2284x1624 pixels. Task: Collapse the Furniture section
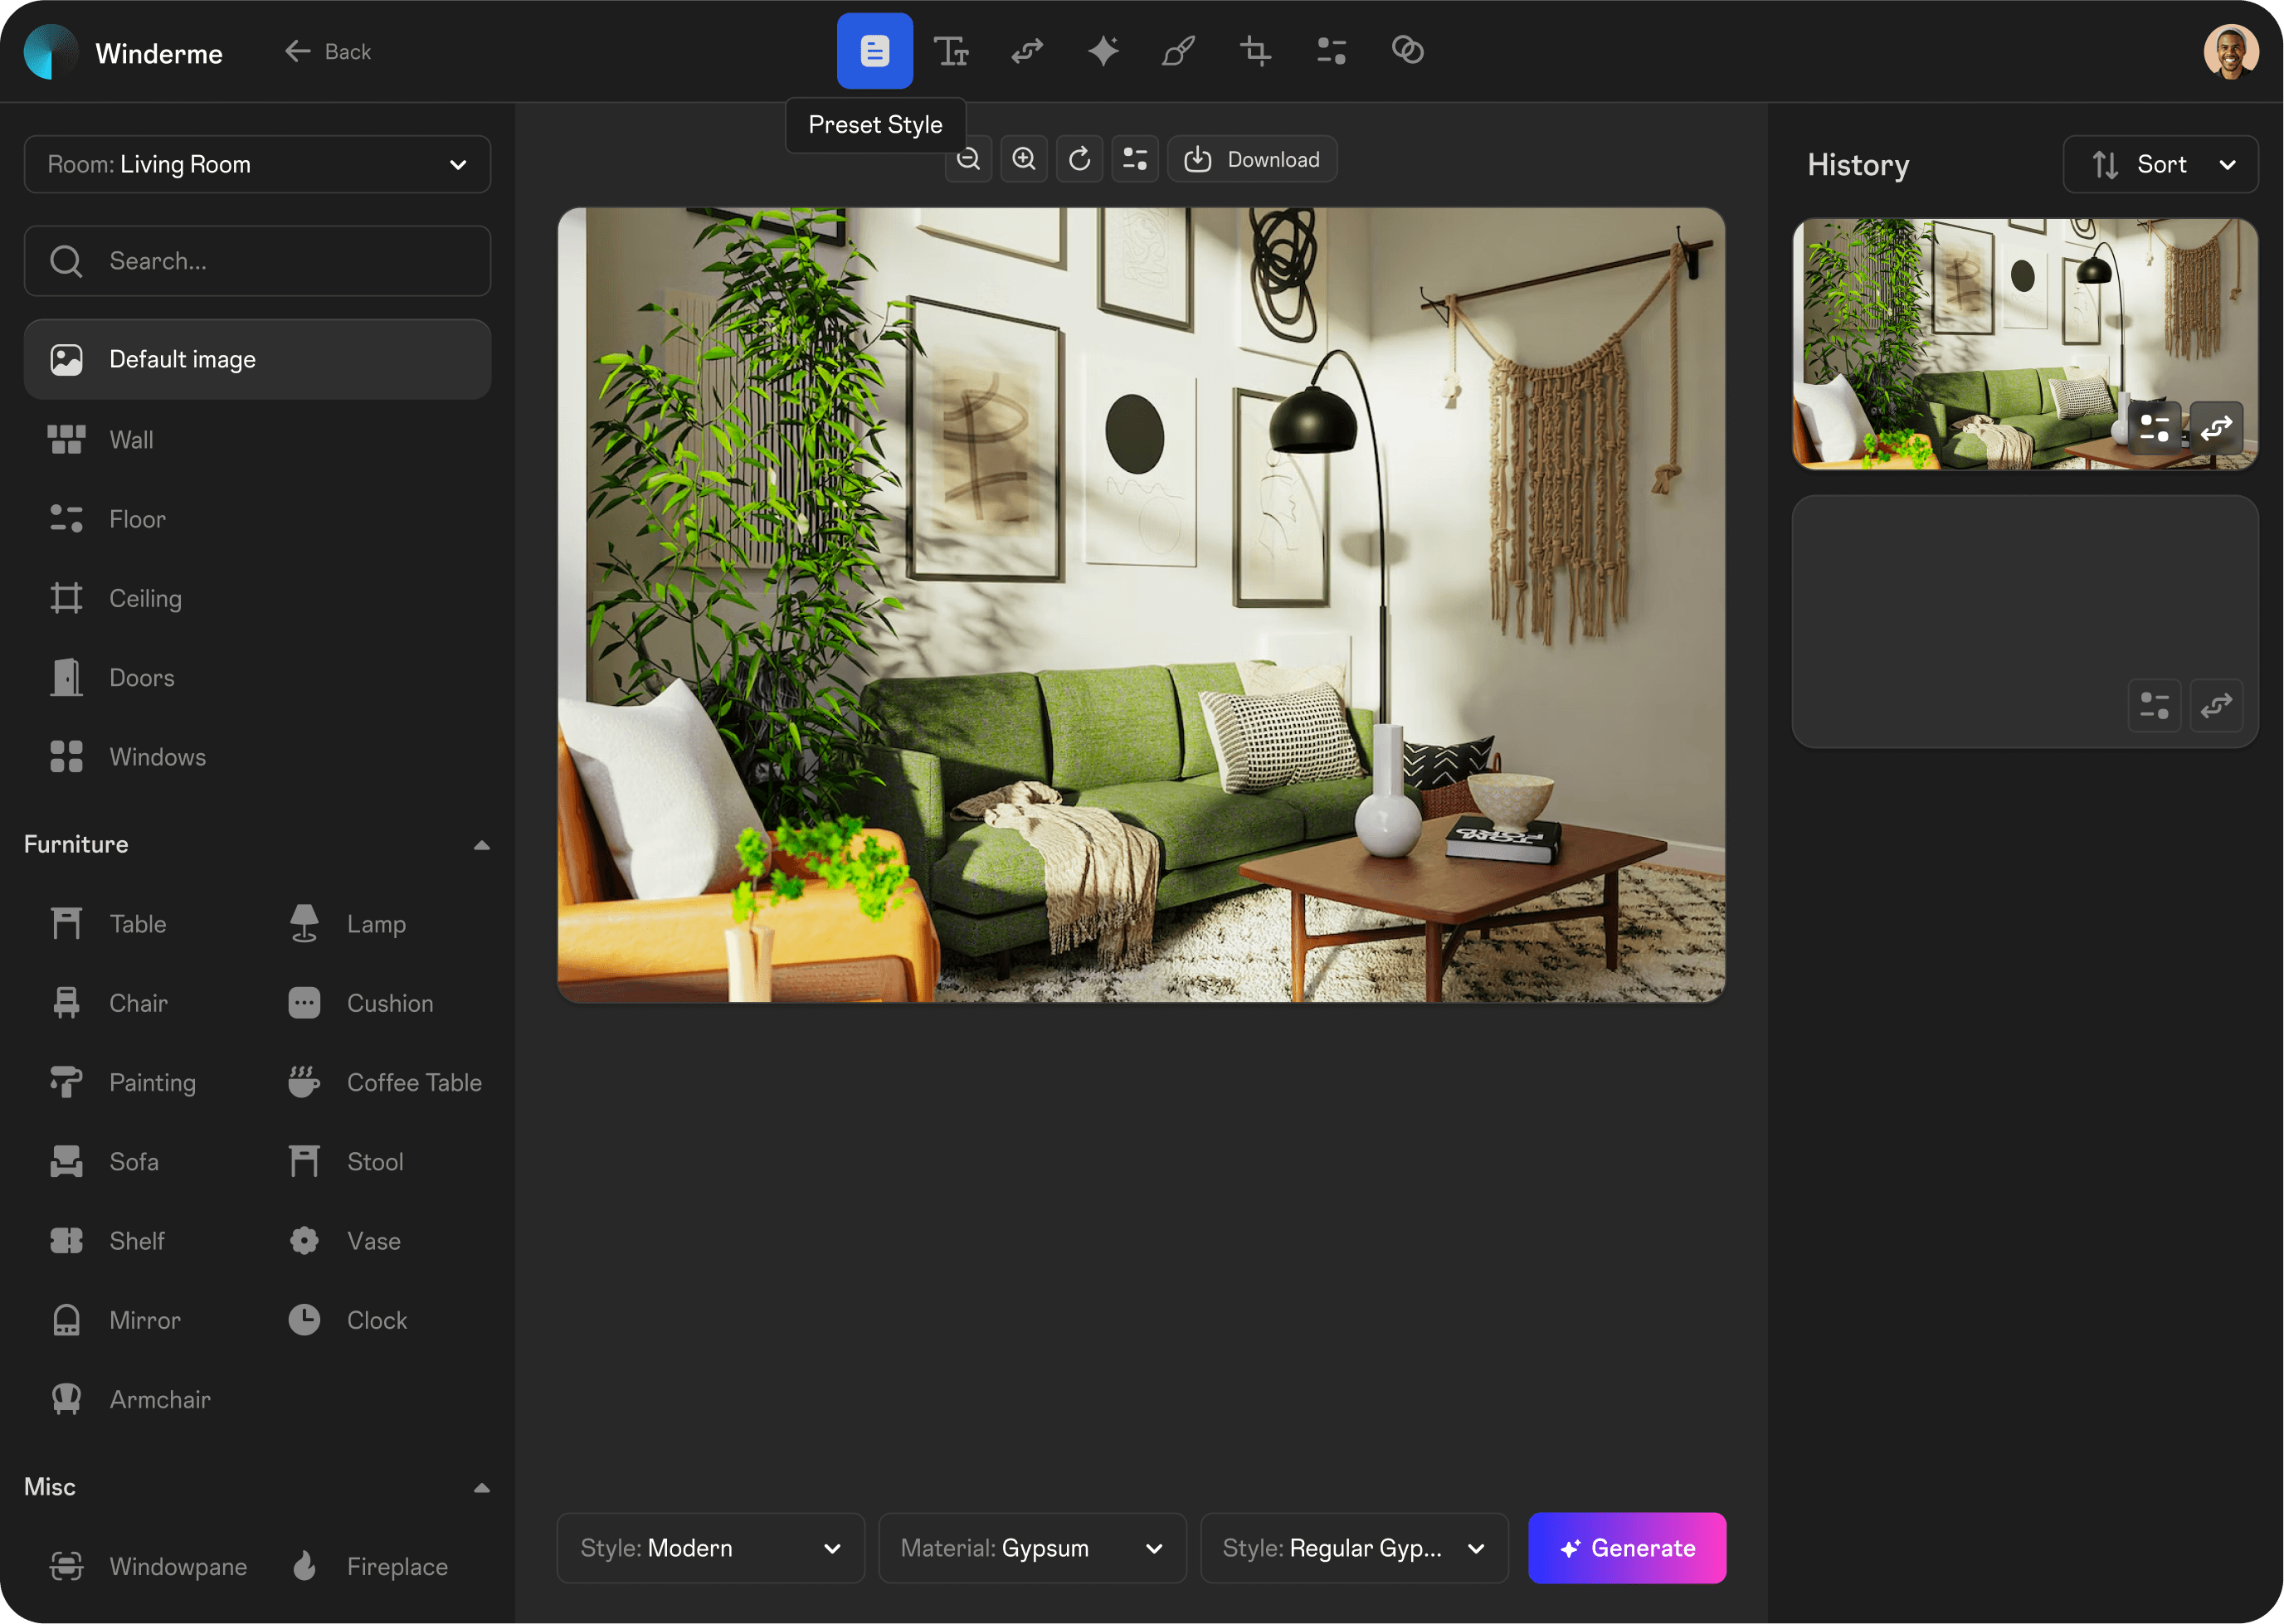click(481, 845)
